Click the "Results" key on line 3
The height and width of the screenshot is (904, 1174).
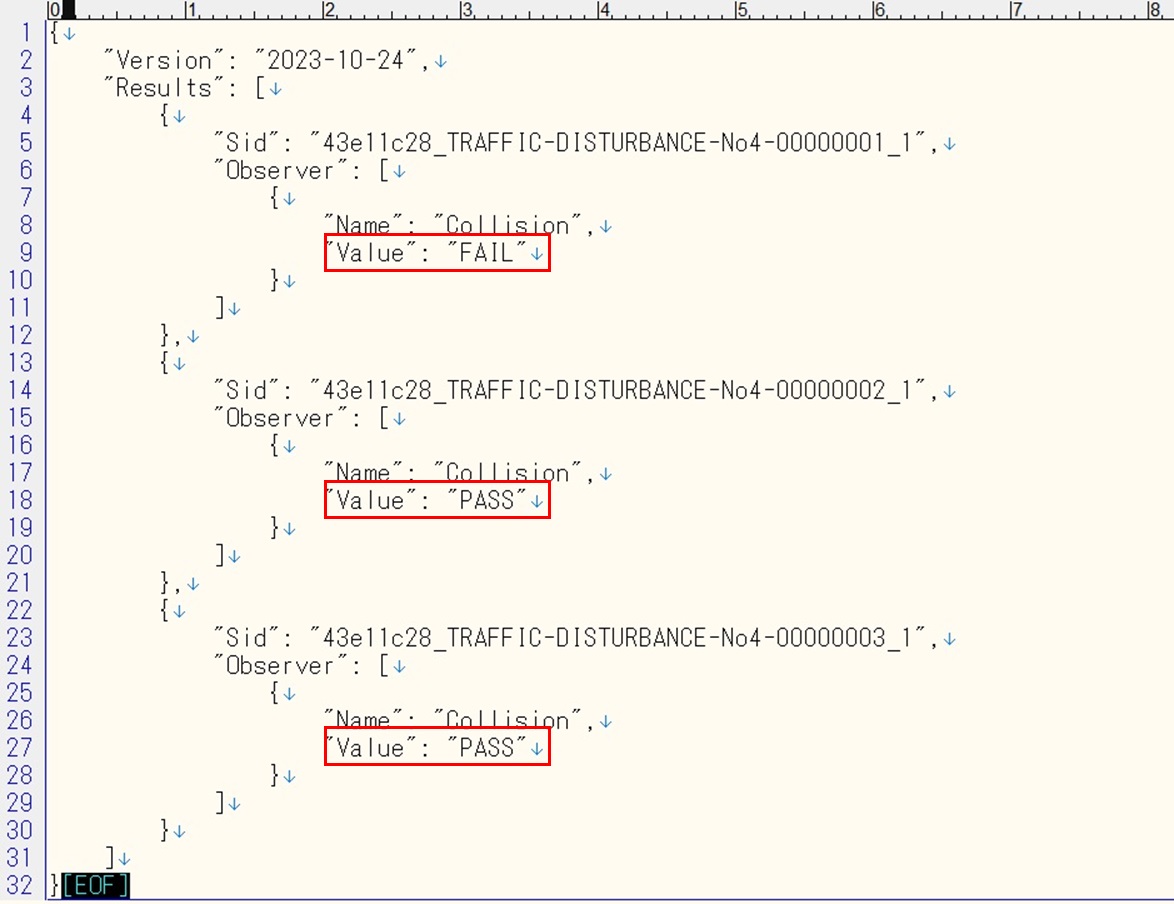[163, 88]
